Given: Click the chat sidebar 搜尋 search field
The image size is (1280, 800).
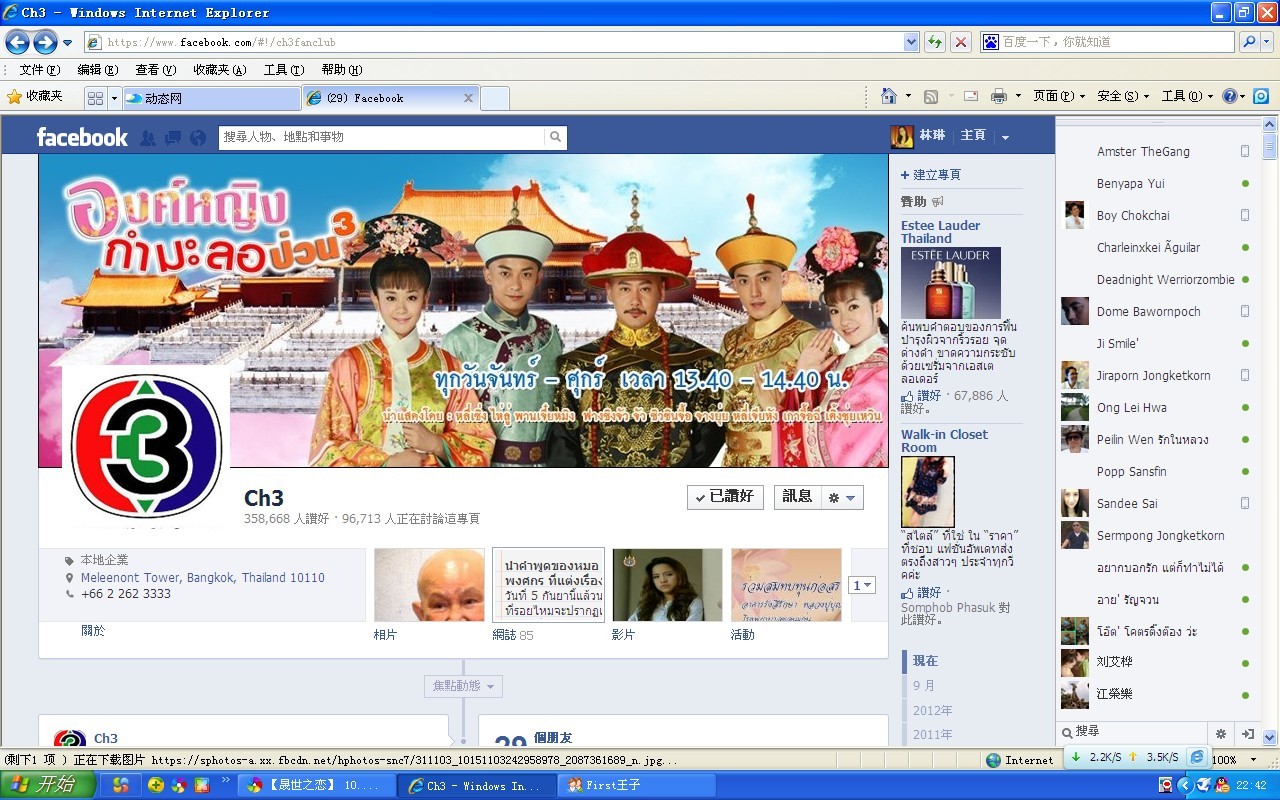Looking at the screenshot, I should coord(1132,732).
